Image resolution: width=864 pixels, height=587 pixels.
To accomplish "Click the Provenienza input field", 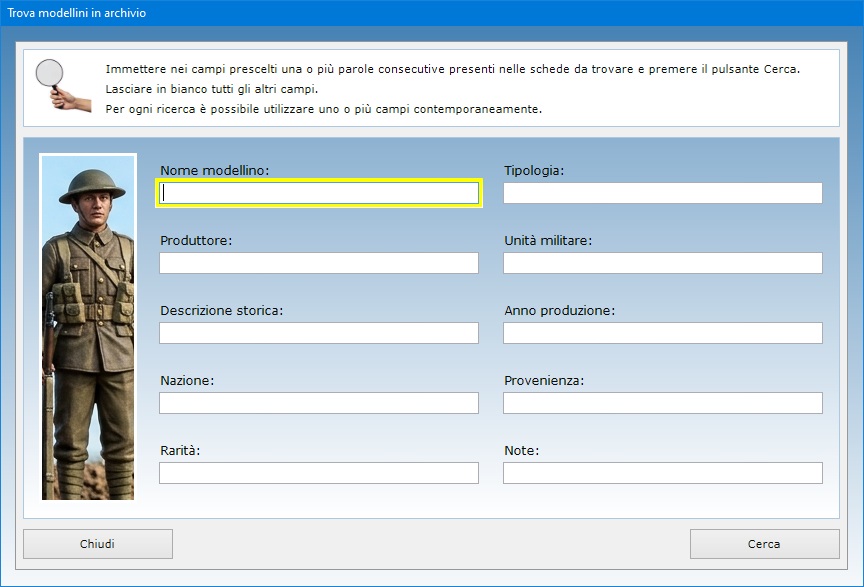I will [662, 403].
